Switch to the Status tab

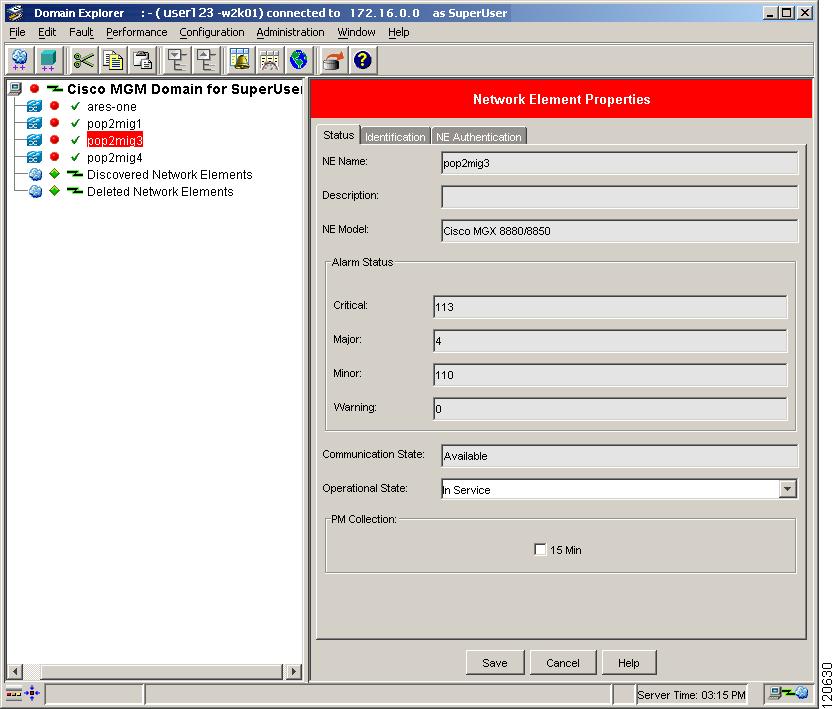[339, 135]
